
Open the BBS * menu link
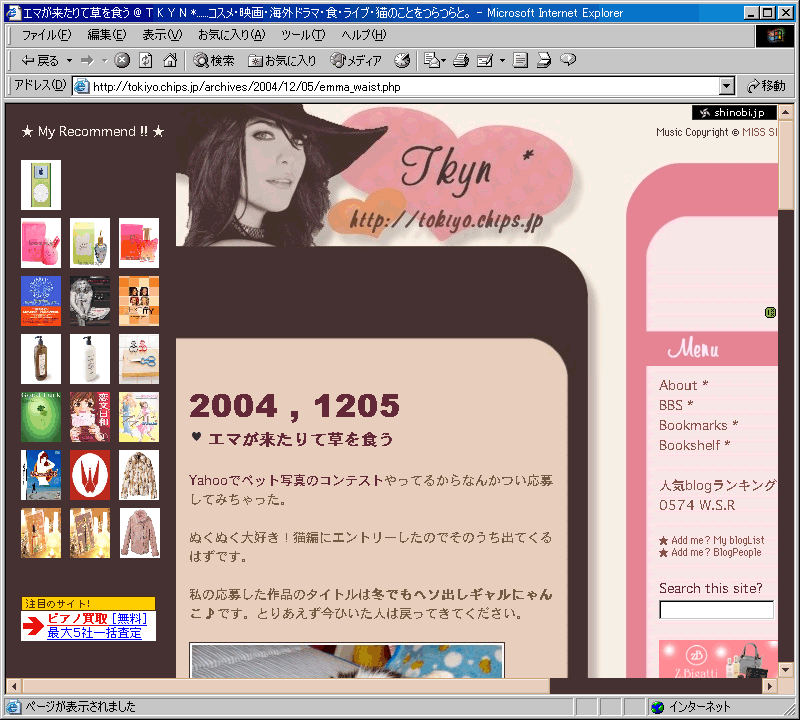coord(676,405)
